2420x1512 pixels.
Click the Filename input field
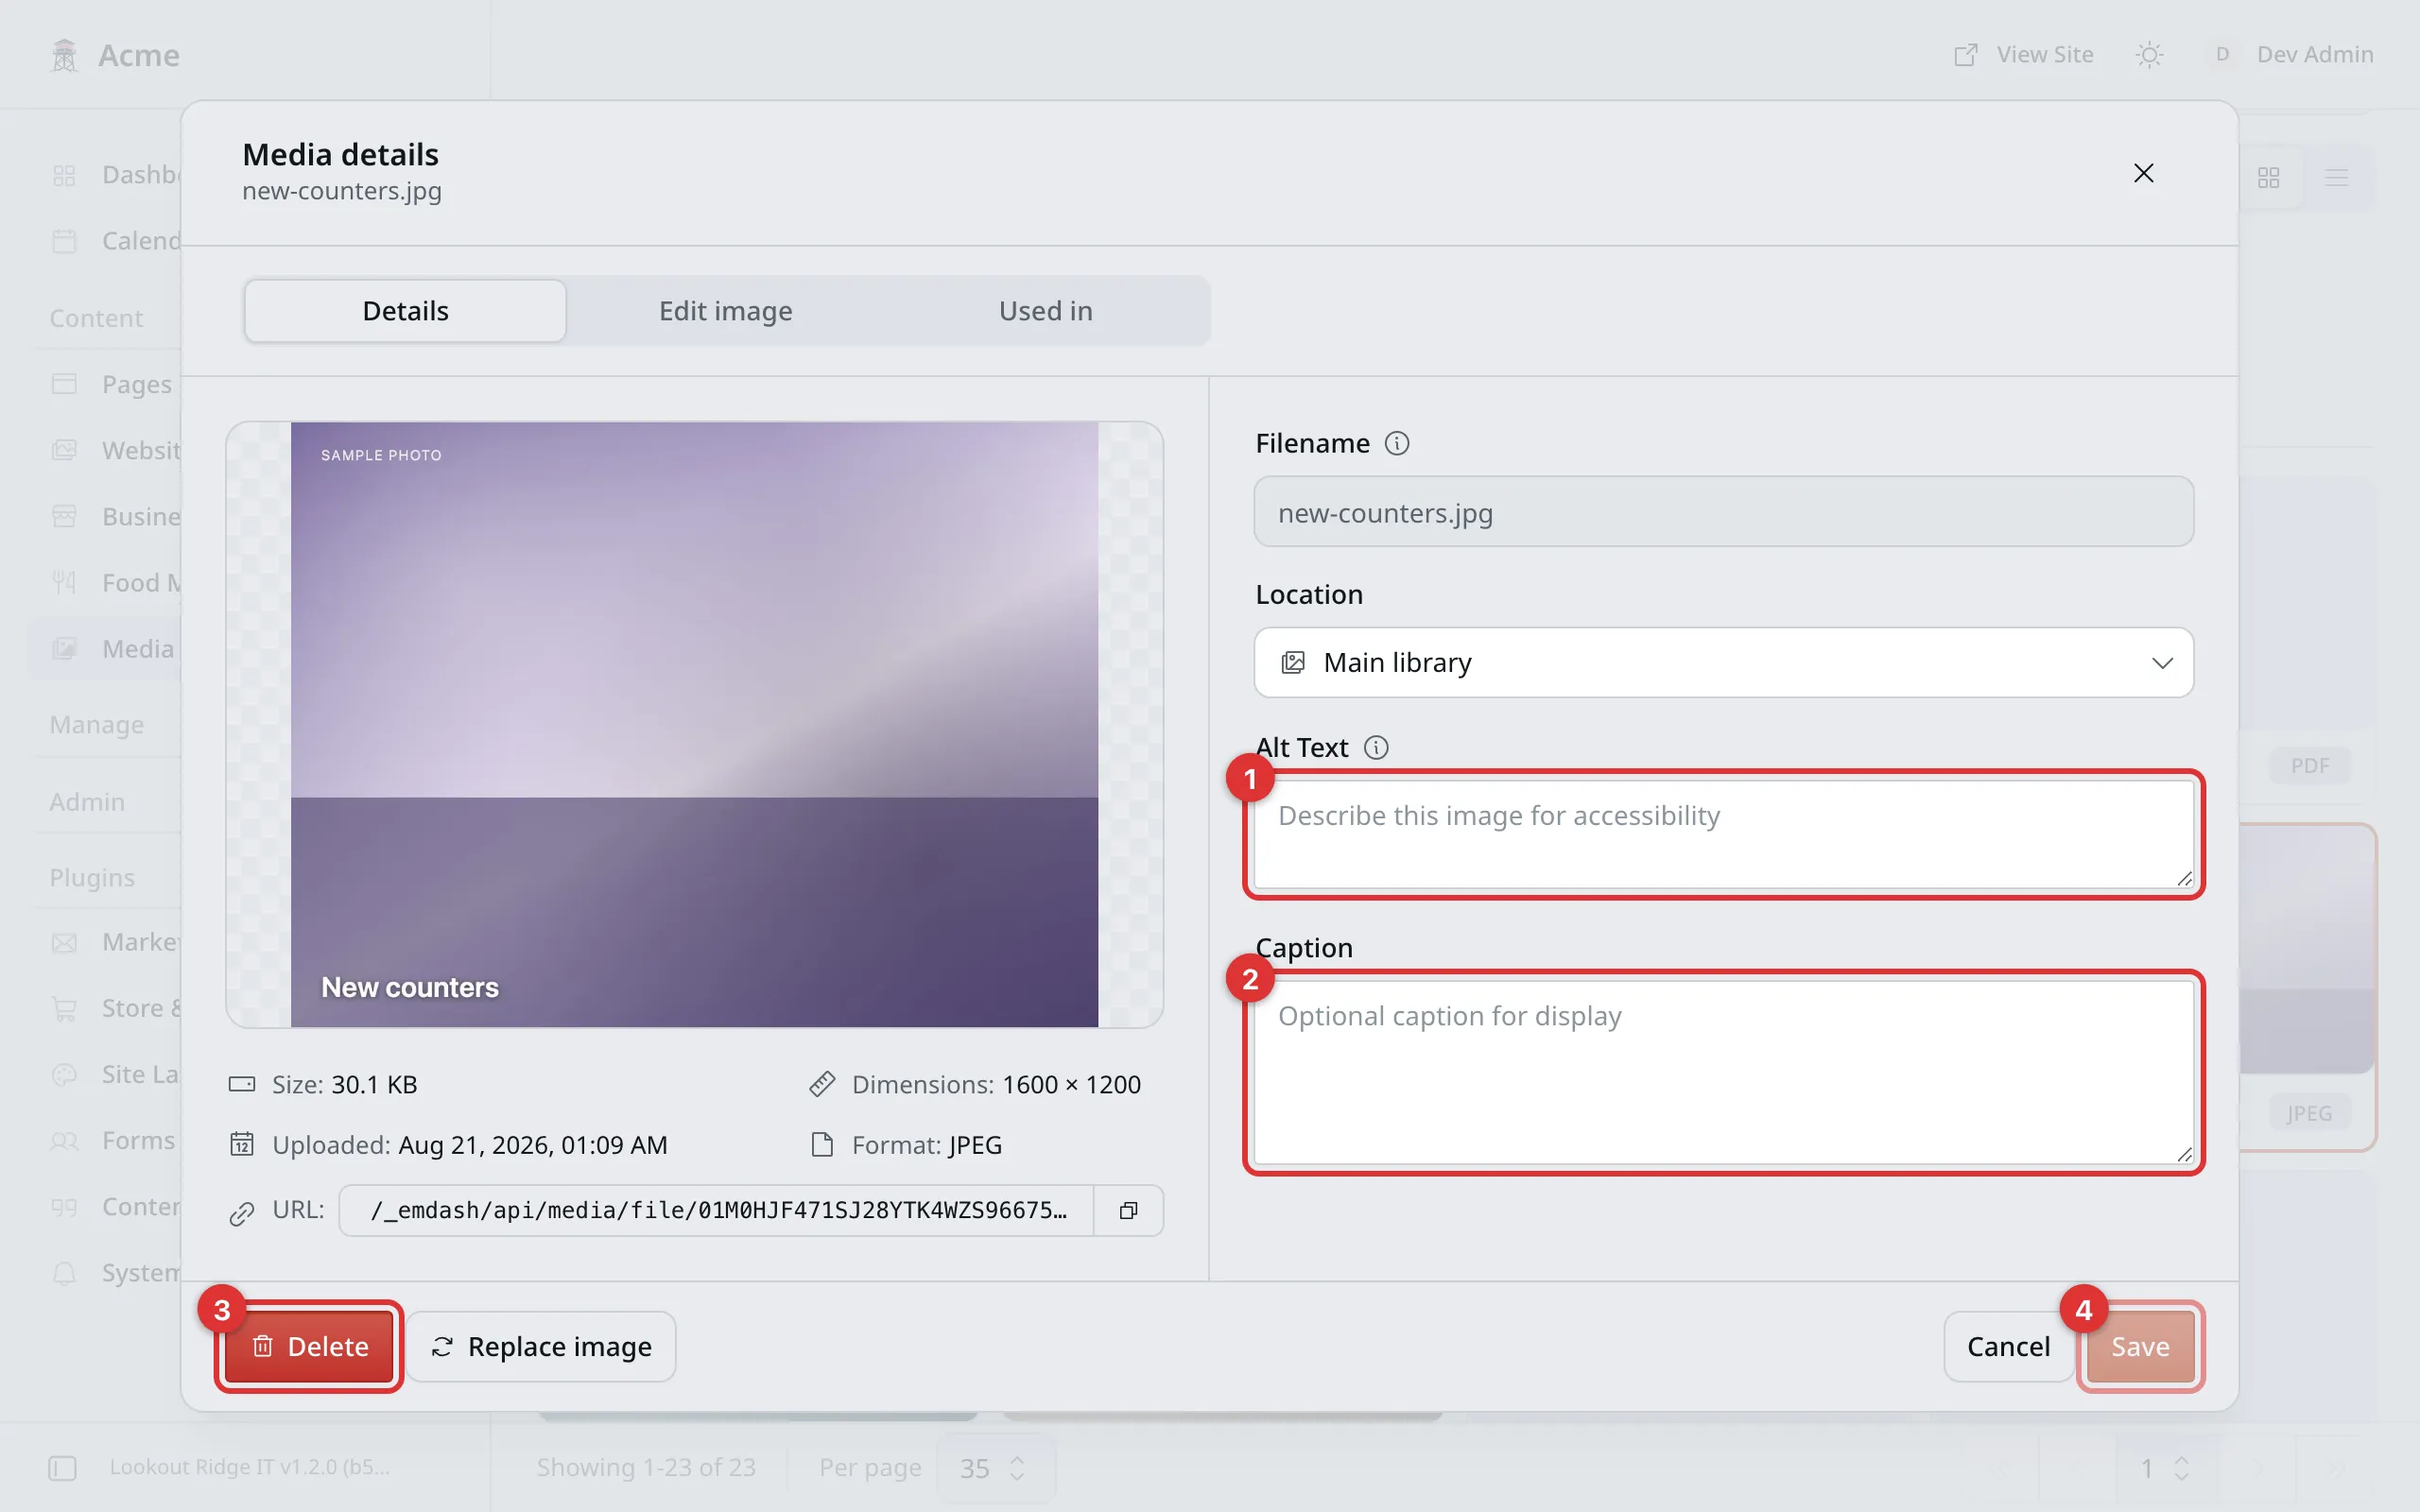pos(1723,511)
